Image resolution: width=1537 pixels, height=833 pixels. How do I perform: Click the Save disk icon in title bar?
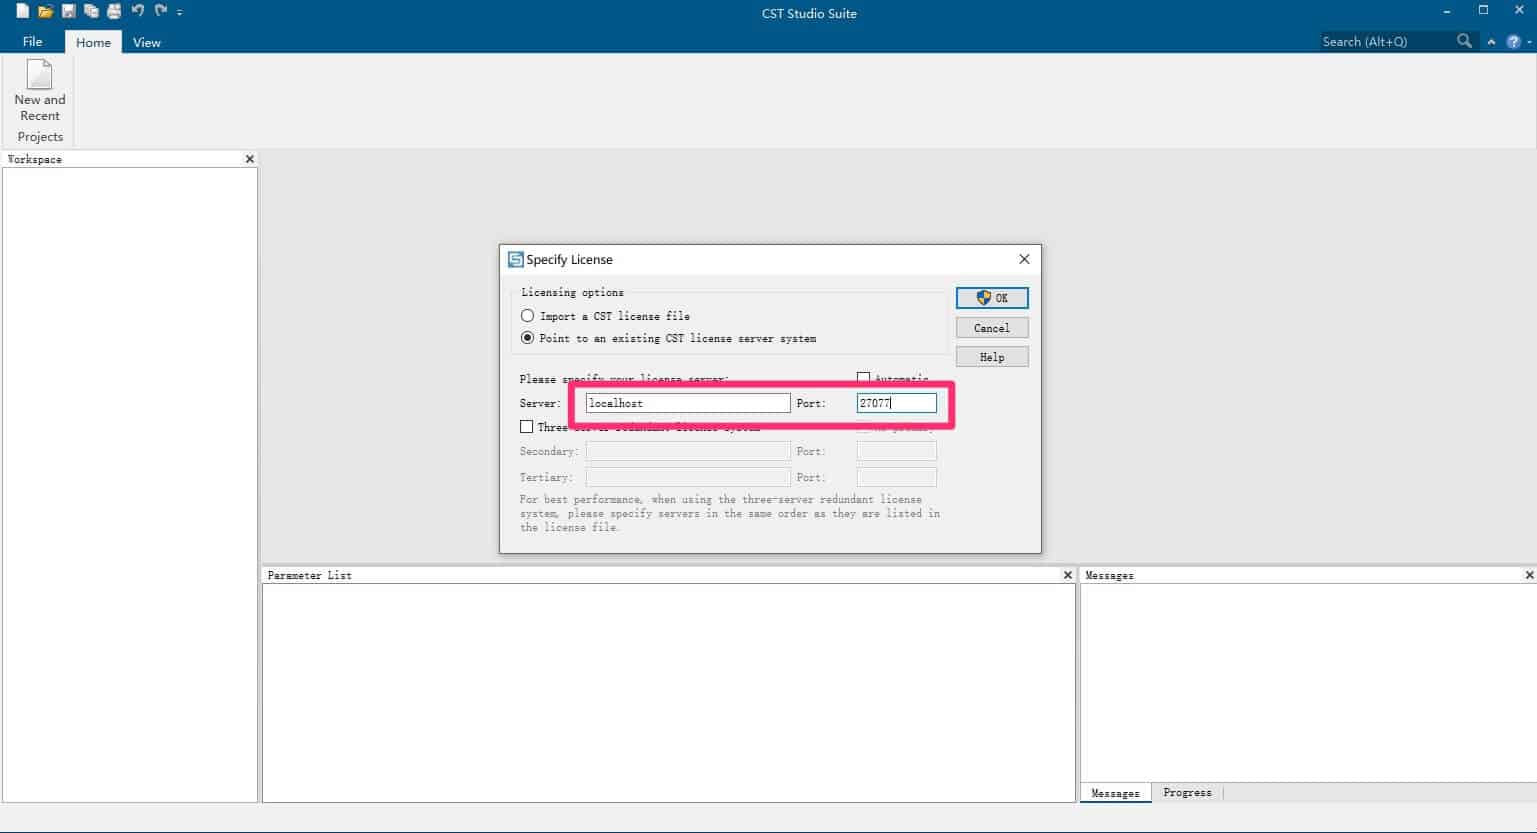[x=68, y=12]
